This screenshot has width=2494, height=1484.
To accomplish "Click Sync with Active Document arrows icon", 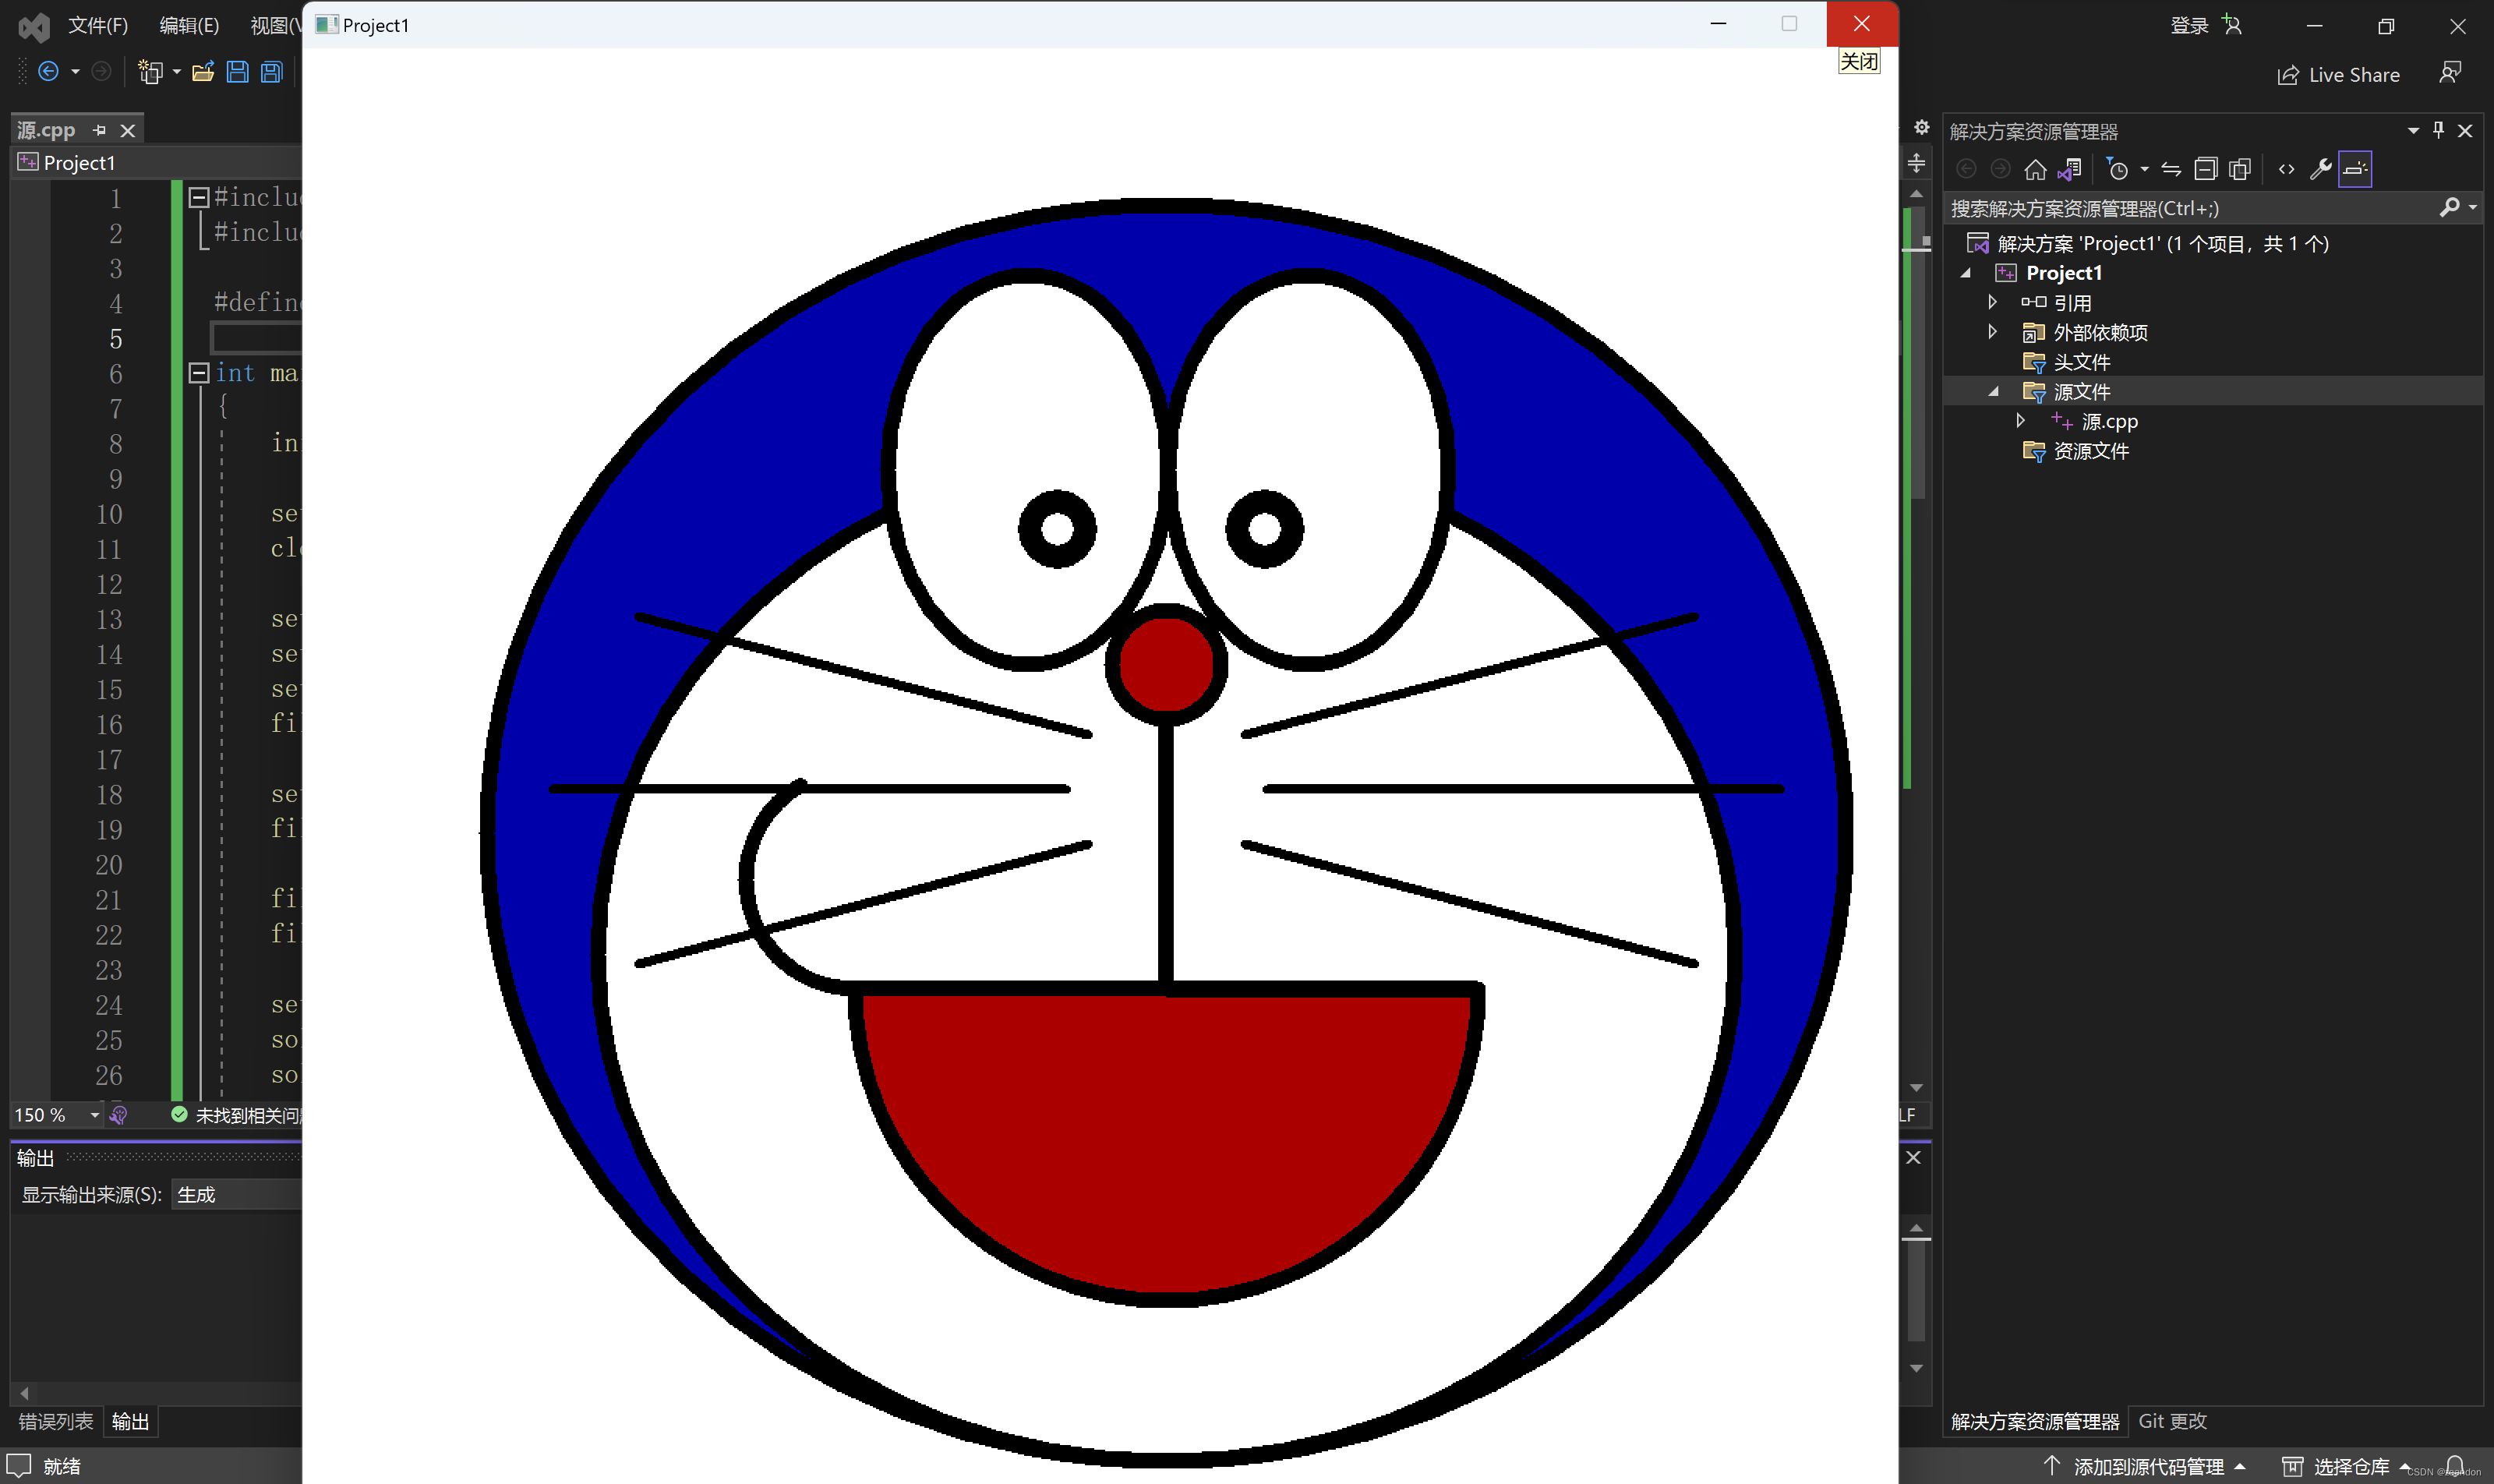I will click(x=2171, y=169).
